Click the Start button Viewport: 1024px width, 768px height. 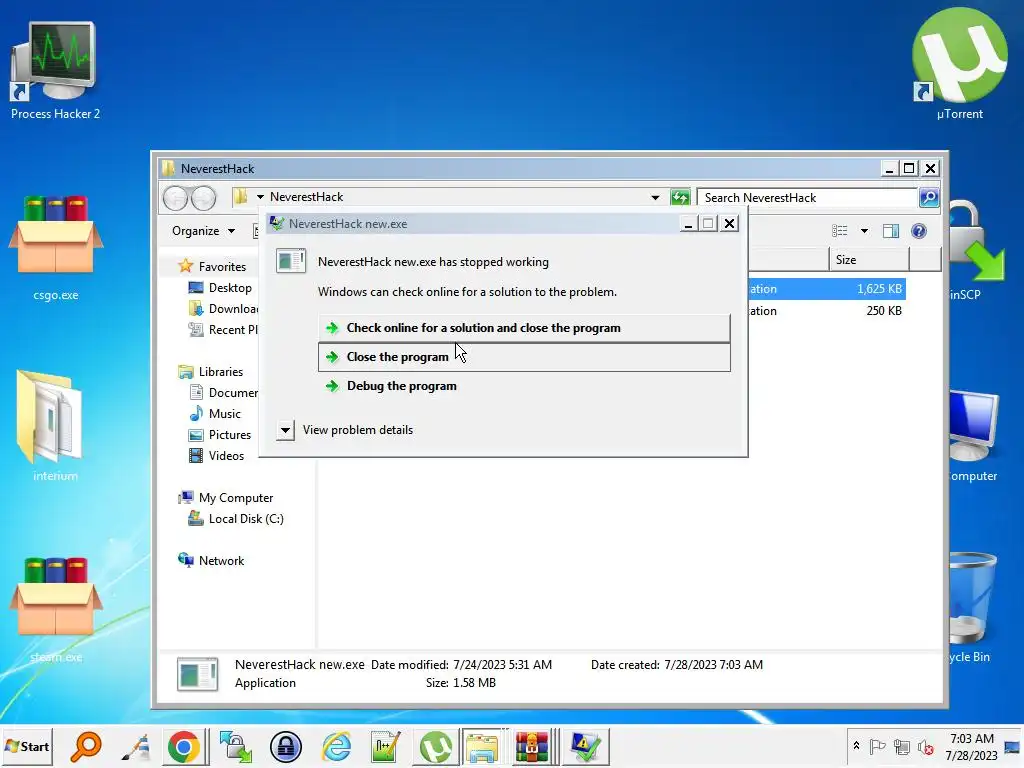pos(27,746)
